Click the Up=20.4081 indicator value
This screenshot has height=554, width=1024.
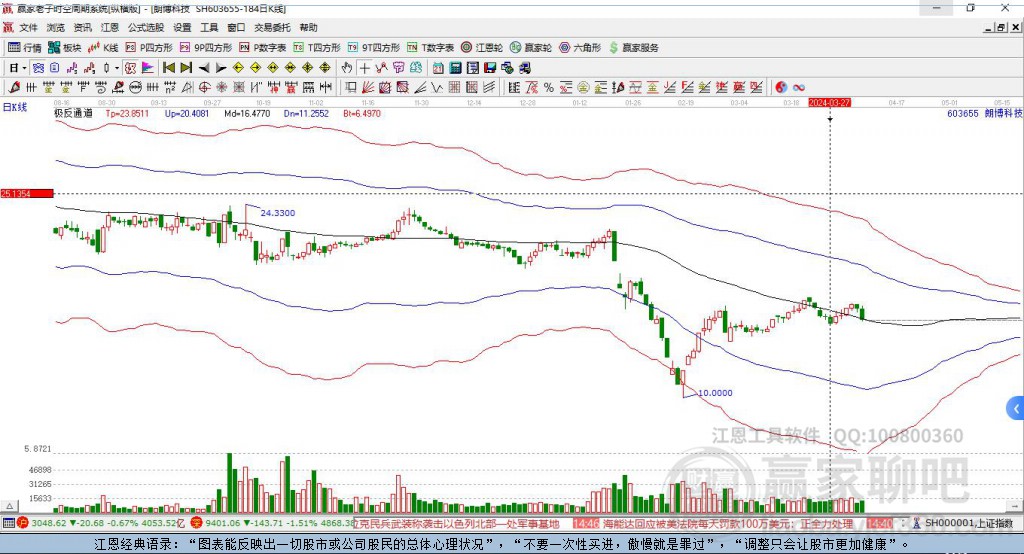pos(187,113)
